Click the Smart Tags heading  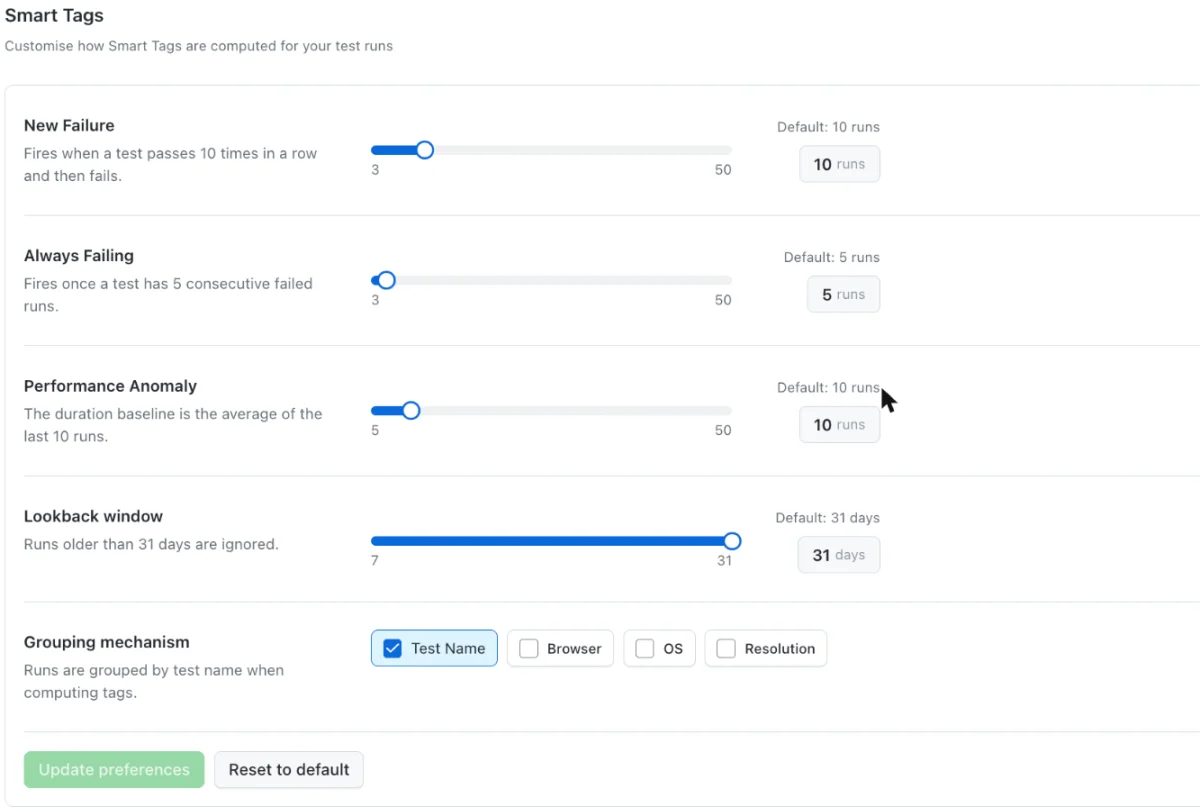(x=54, y=16)
